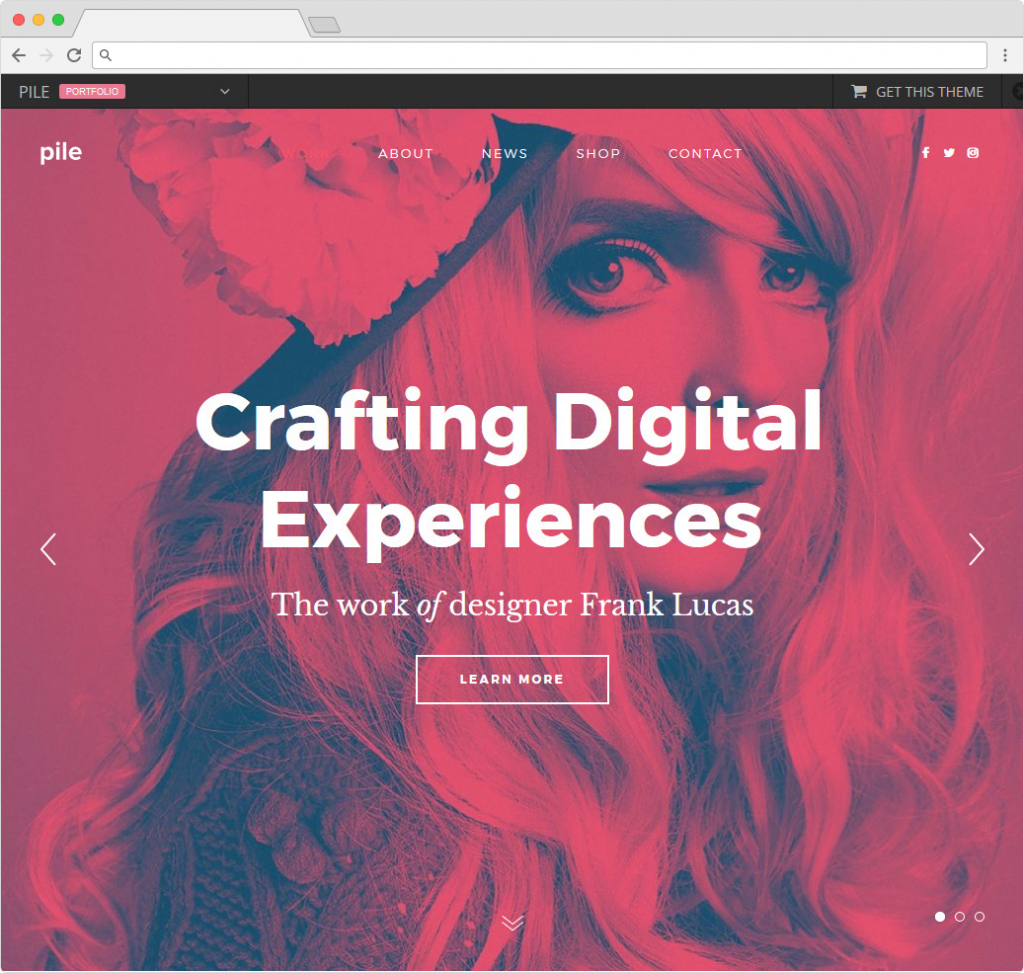Click the GET THIS THEME link
The width and height of the screenshot is (1024, 973).
click(x=929, y=92)
